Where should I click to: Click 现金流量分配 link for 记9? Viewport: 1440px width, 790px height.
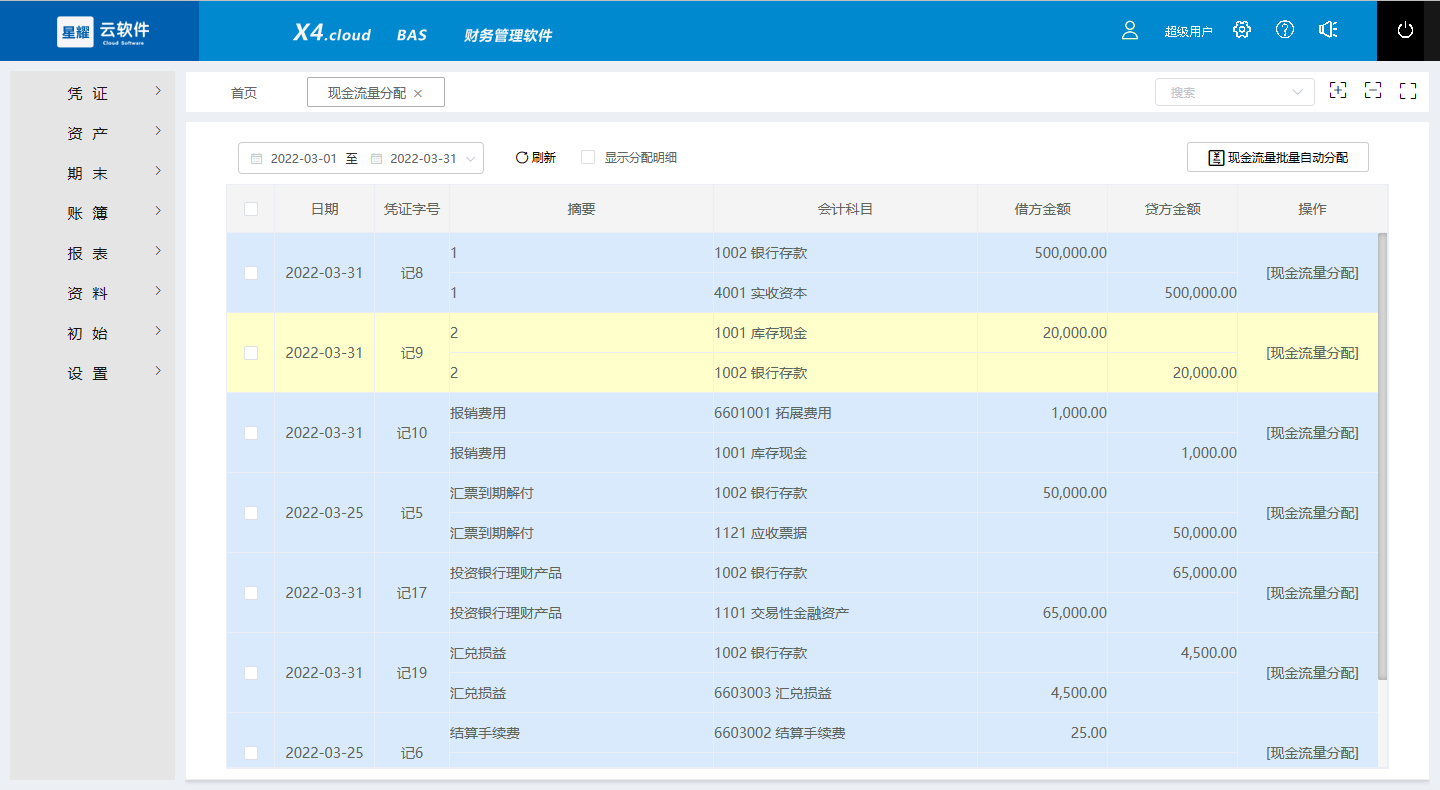(1312, 353)
